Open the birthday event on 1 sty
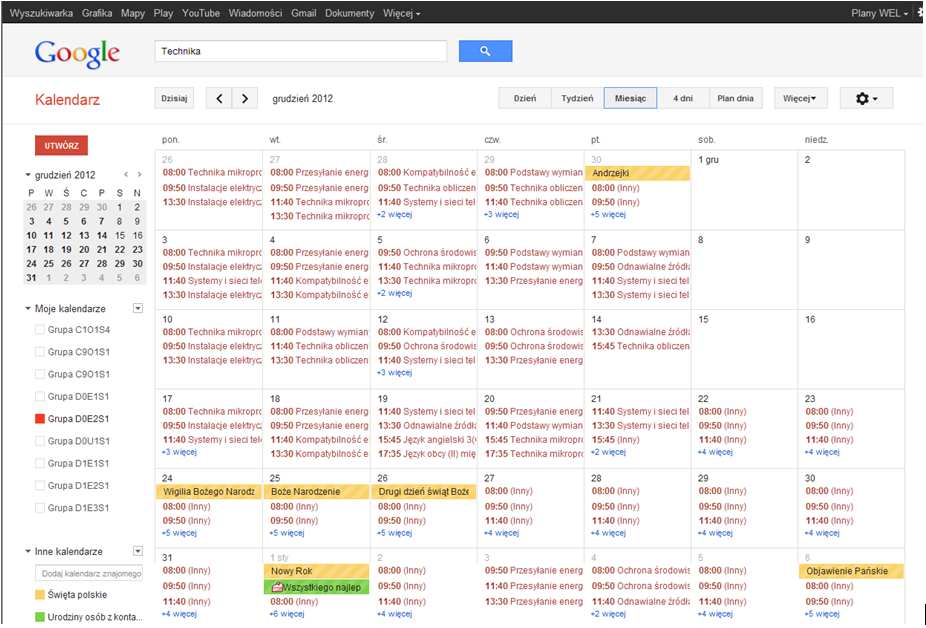The height and width of the screenshot is (628, 926). pyautogui.click(x=317, y=587)
